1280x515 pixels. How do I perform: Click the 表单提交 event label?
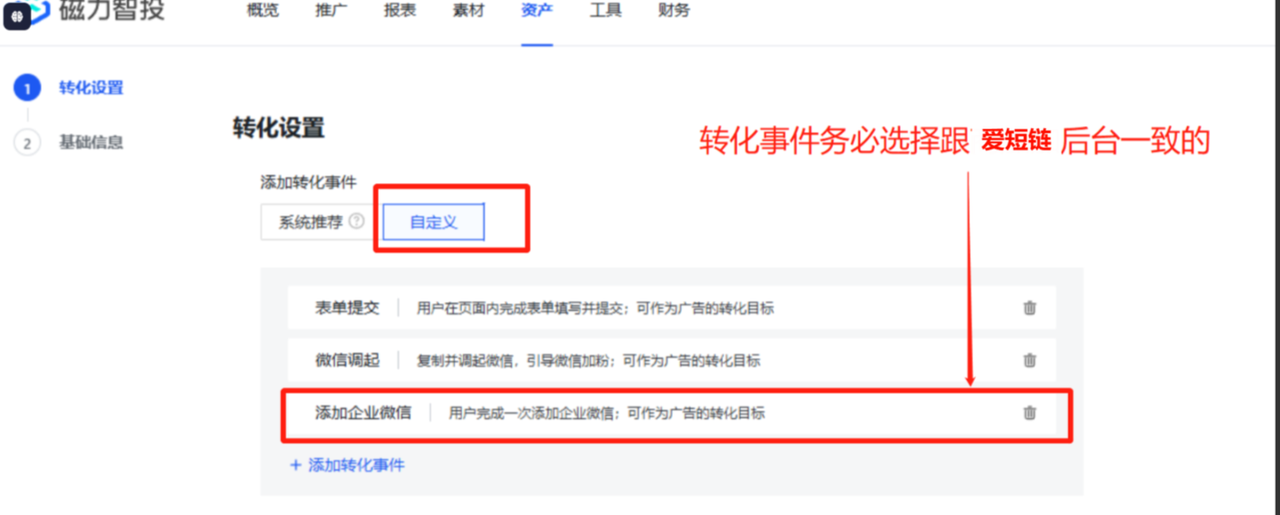pos(347,308)
